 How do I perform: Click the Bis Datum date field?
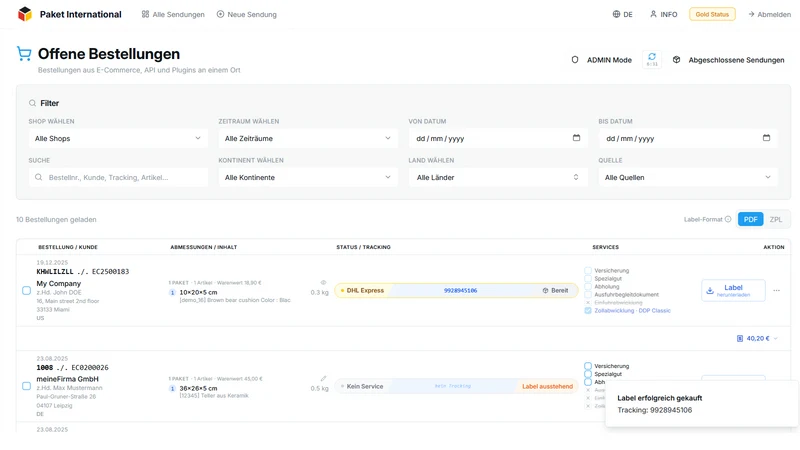coord(688,138)
